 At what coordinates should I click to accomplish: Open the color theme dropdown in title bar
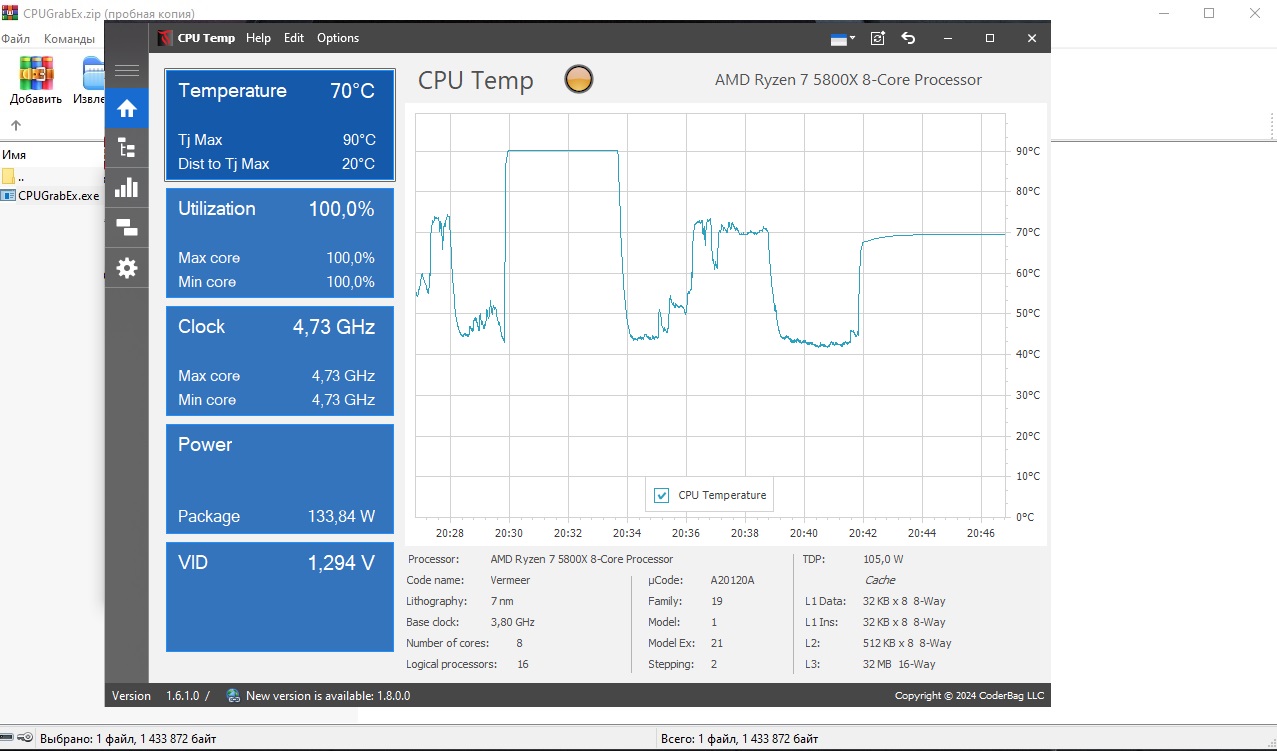point(843,38)
